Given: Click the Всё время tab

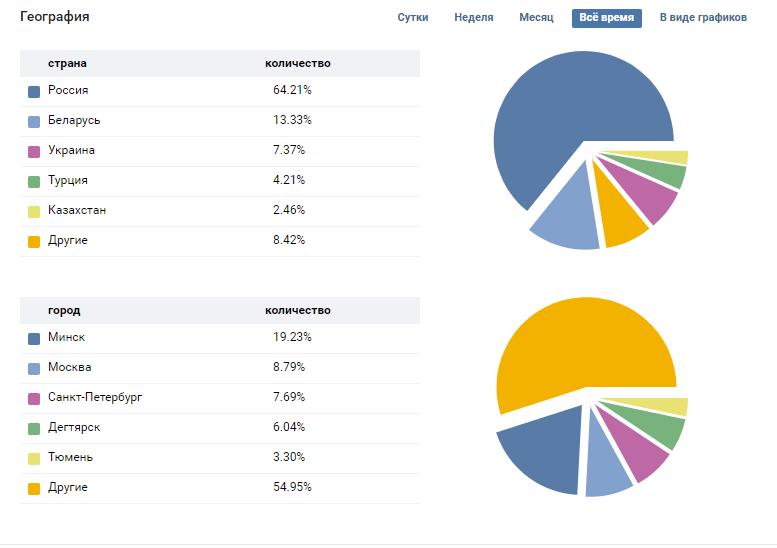Looking at the screenshot, I should click(x=606, y=18).
